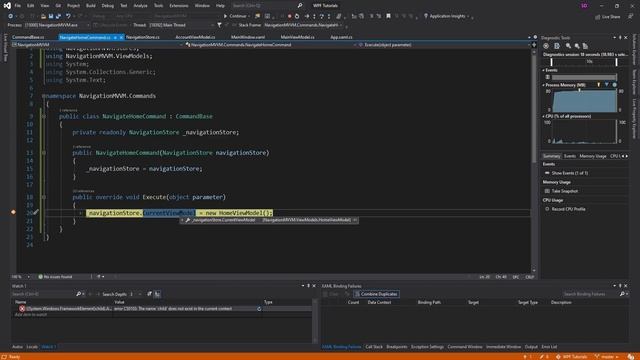
Task: Open the Immediate Window tab
Action: [x=503, y=347]
